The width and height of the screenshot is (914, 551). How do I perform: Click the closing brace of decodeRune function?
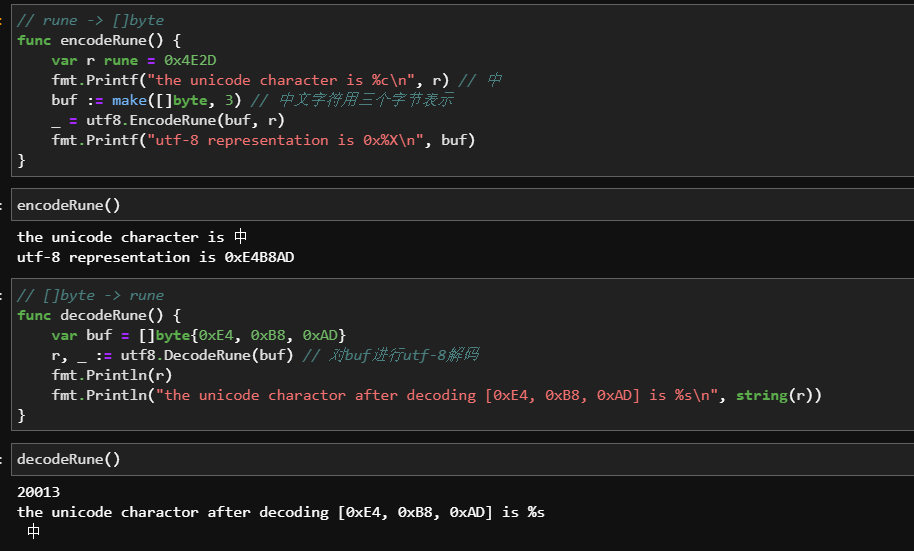pos(22,415)
